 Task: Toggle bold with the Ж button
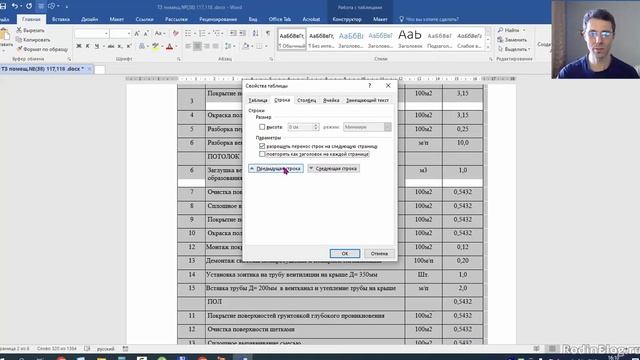click(x=79, y=46)
